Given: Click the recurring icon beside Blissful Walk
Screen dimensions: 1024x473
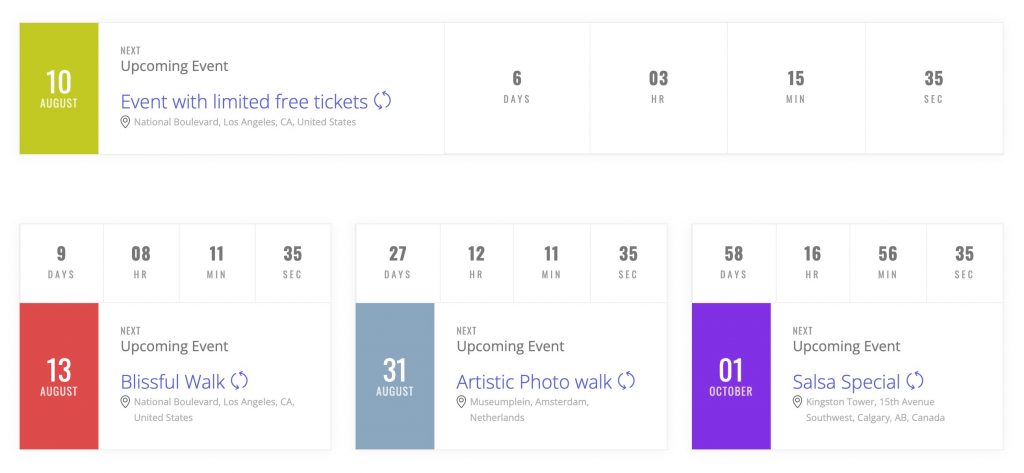Looking at the screenshot, I should coord(240,380).
